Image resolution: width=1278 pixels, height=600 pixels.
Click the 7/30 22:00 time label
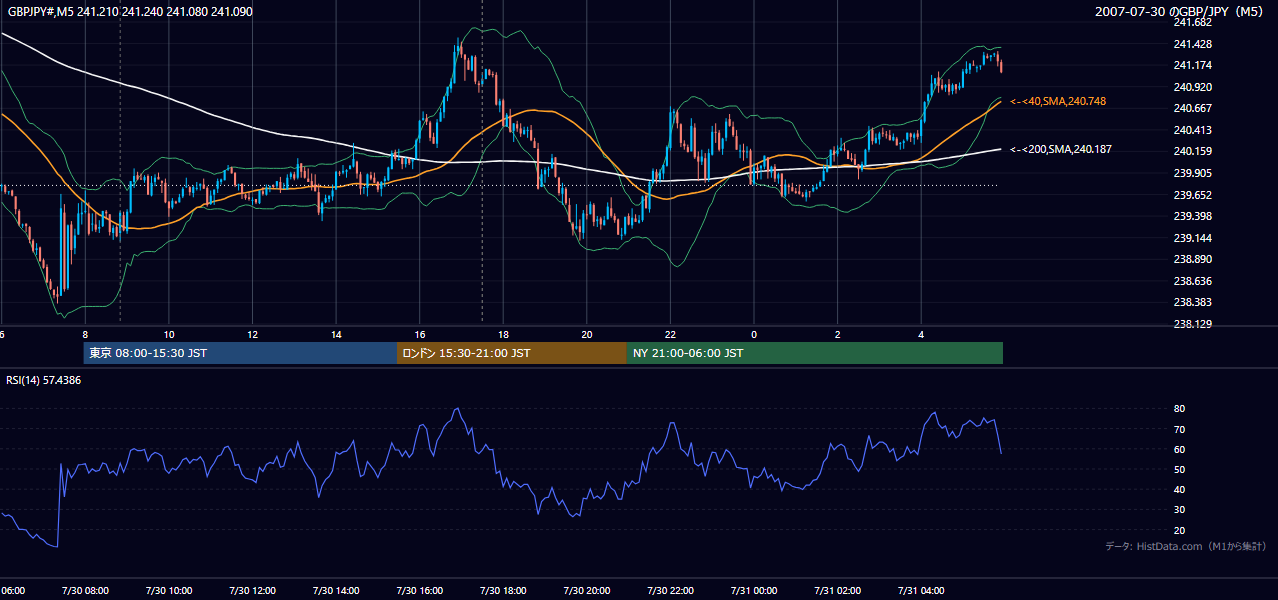(x=670, y=591)
